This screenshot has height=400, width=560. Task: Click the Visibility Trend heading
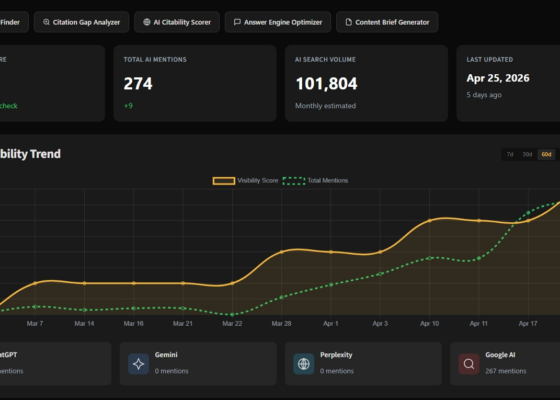(30, 154)
